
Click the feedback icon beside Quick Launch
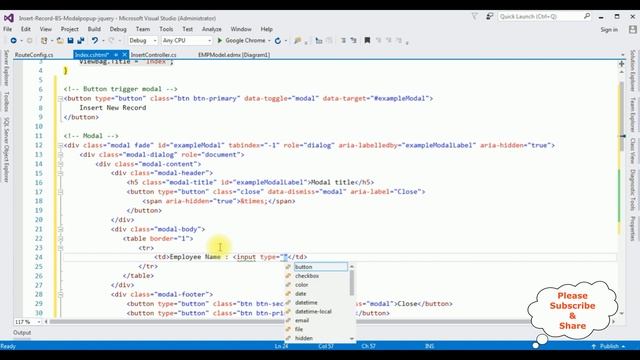pos(489,16)
